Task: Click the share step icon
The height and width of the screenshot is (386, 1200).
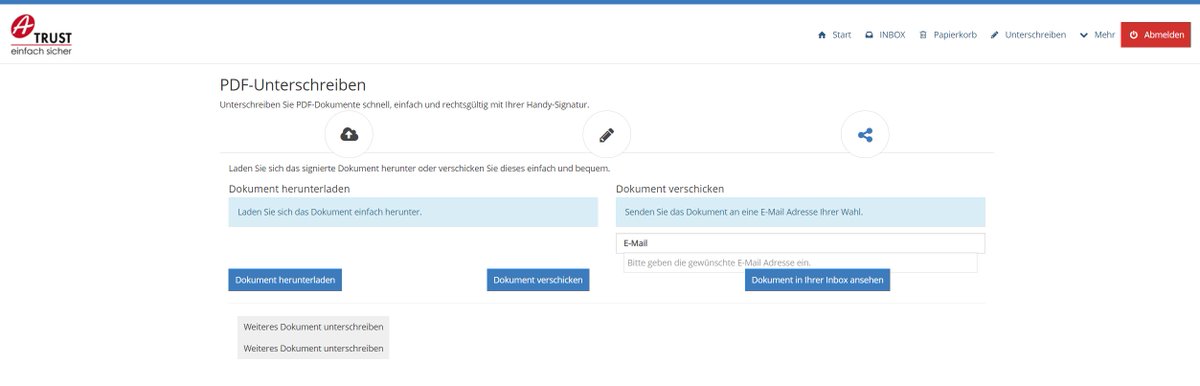Action: point(865,134)
